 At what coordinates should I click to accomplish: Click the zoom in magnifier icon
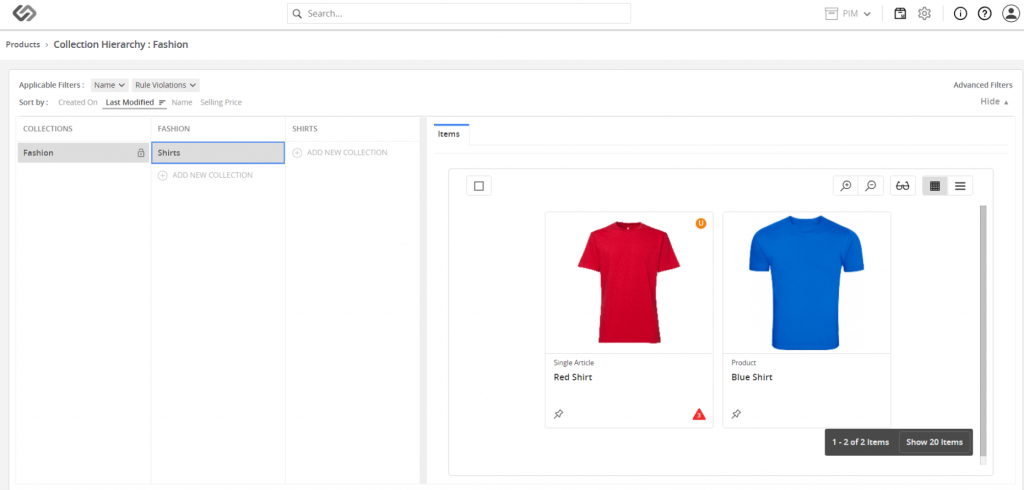(846, 186)
